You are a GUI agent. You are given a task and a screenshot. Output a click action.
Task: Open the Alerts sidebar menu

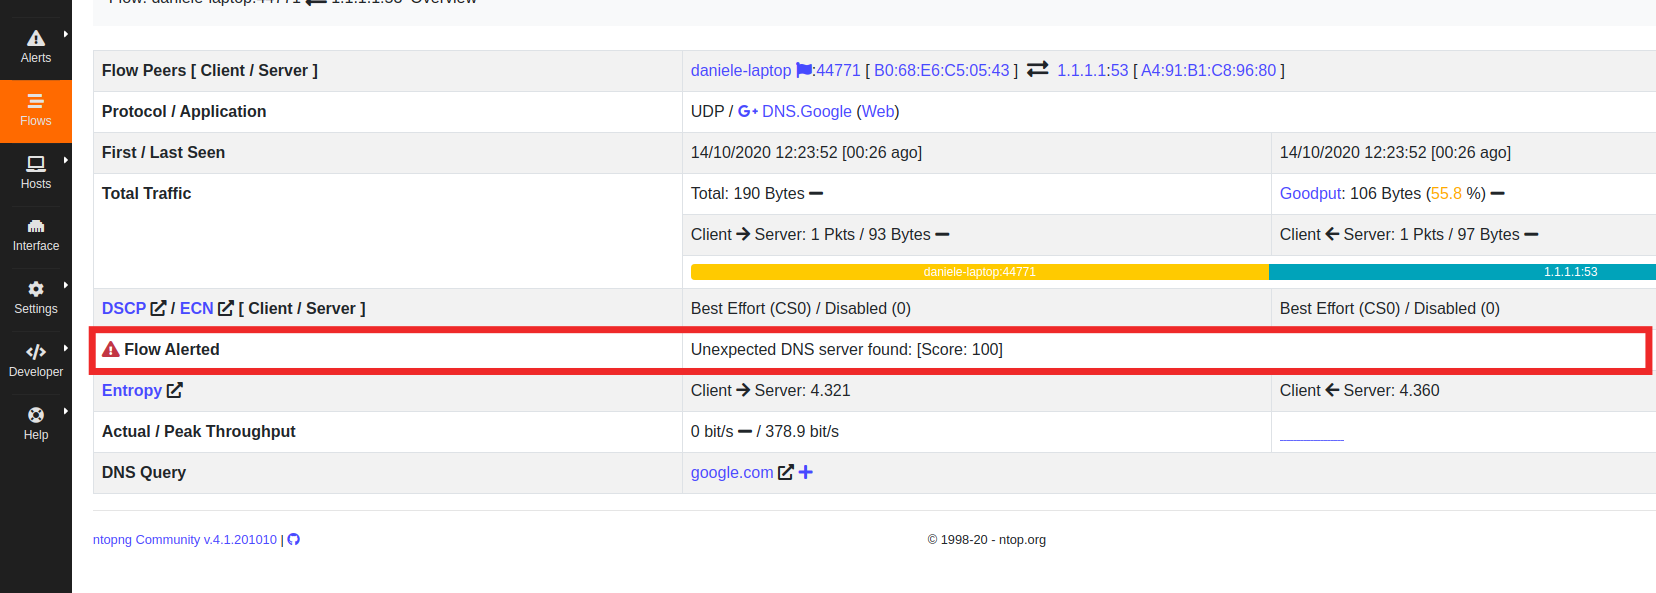point(36,47)
